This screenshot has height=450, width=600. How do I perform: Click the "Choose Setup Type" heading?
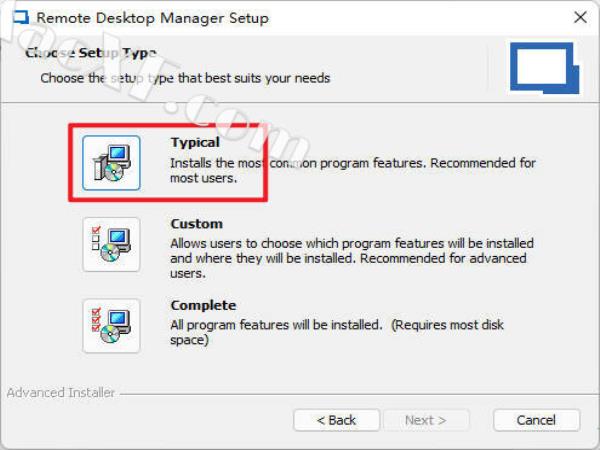[x=91, y=53]
